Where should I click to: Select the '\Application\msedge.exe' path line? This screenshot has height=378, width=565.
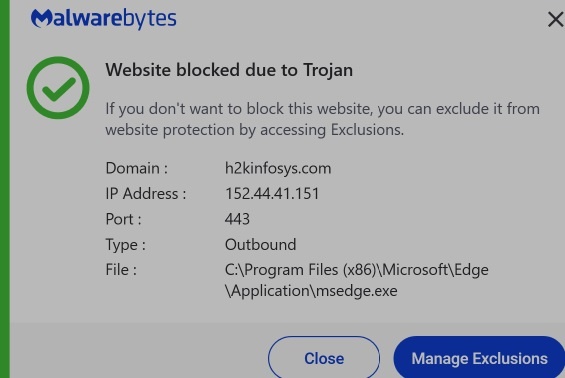311,291
